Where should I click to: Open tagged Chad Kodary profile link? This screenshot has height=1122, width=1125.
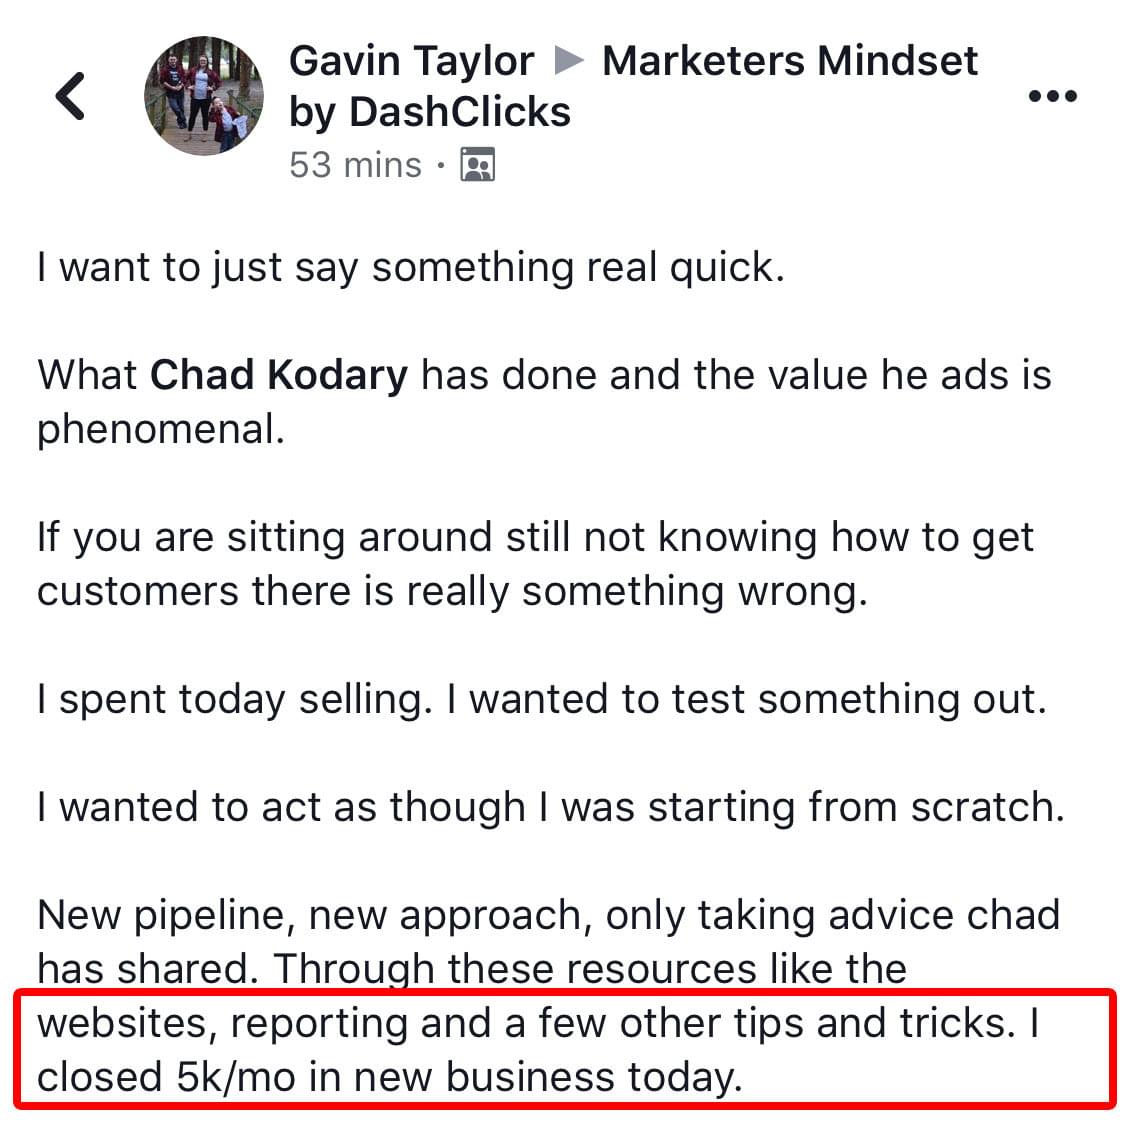tap(278, 375)
